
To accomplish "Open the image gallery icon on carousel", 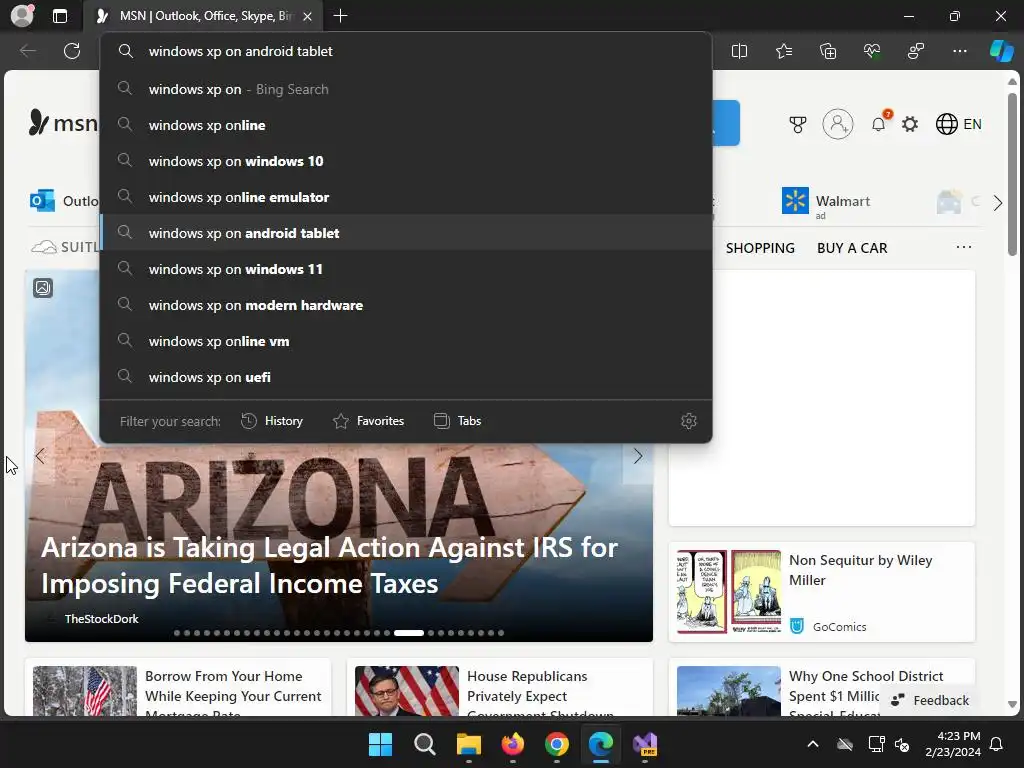I will (43, 288).
